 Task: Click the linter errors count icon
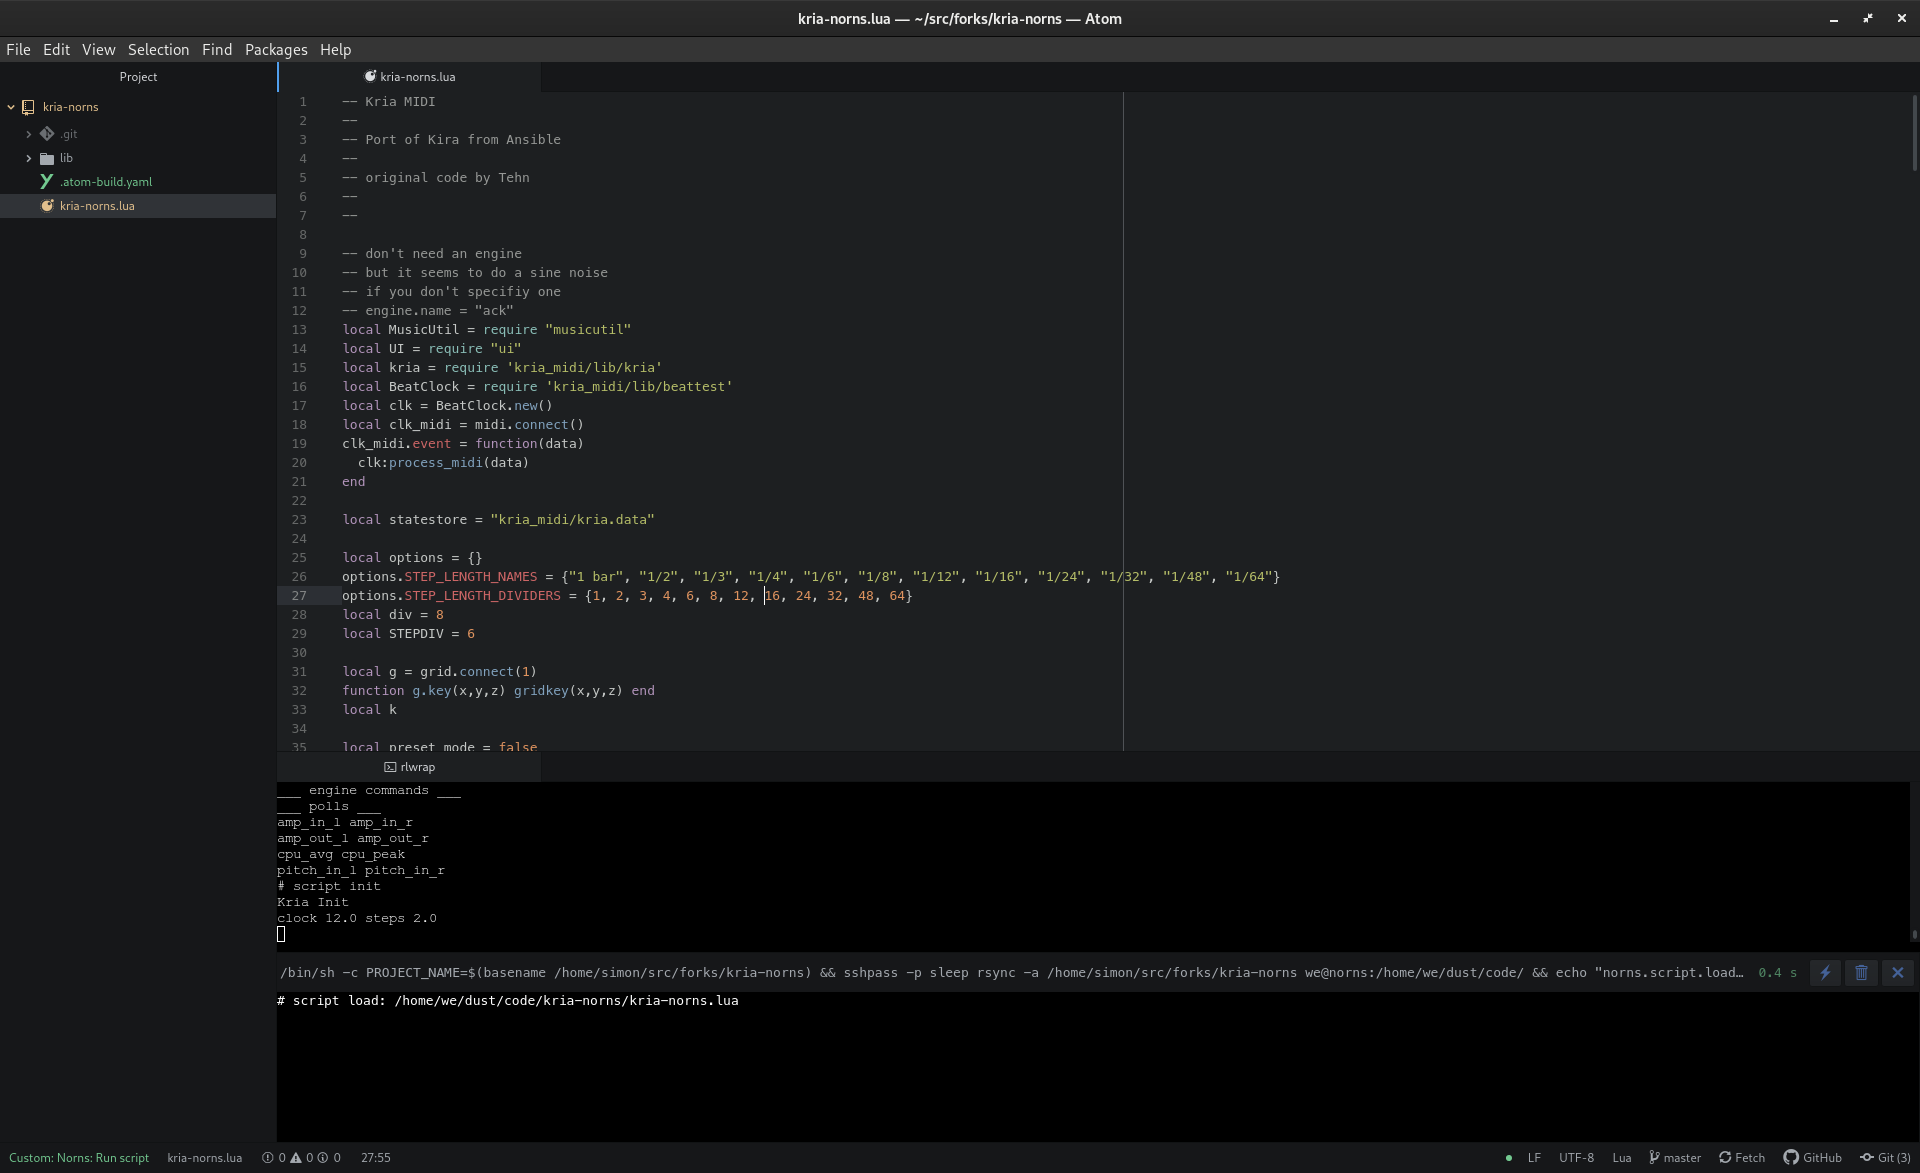(268, 1157)
